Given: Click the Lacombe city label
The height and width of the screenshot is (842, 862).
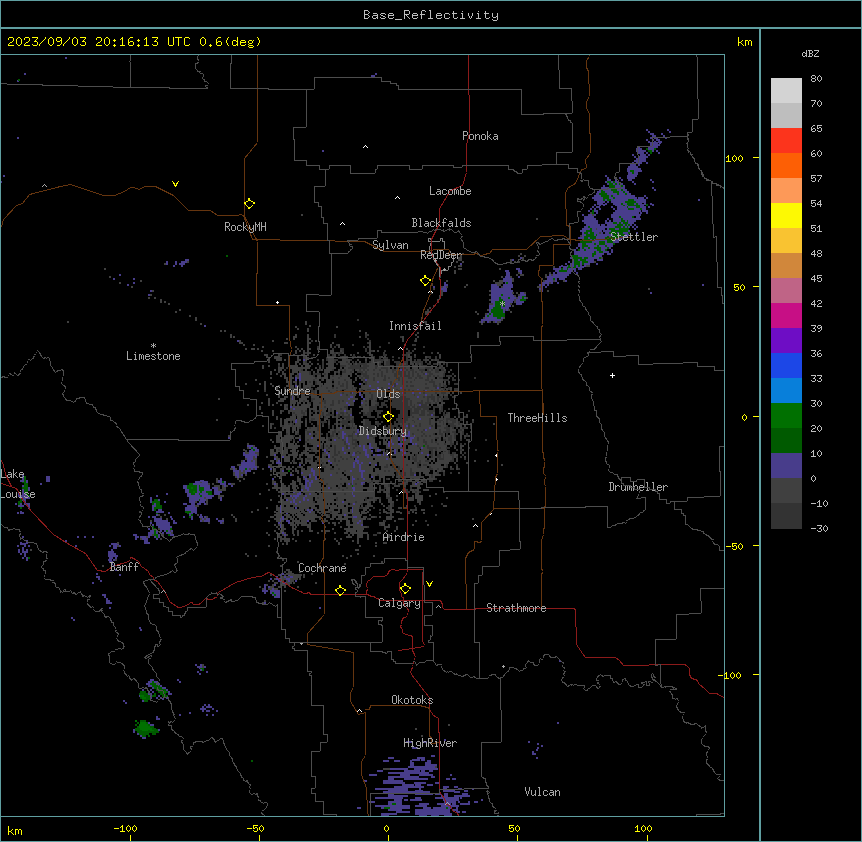Looking at the screenshot, I should point(450,191).
